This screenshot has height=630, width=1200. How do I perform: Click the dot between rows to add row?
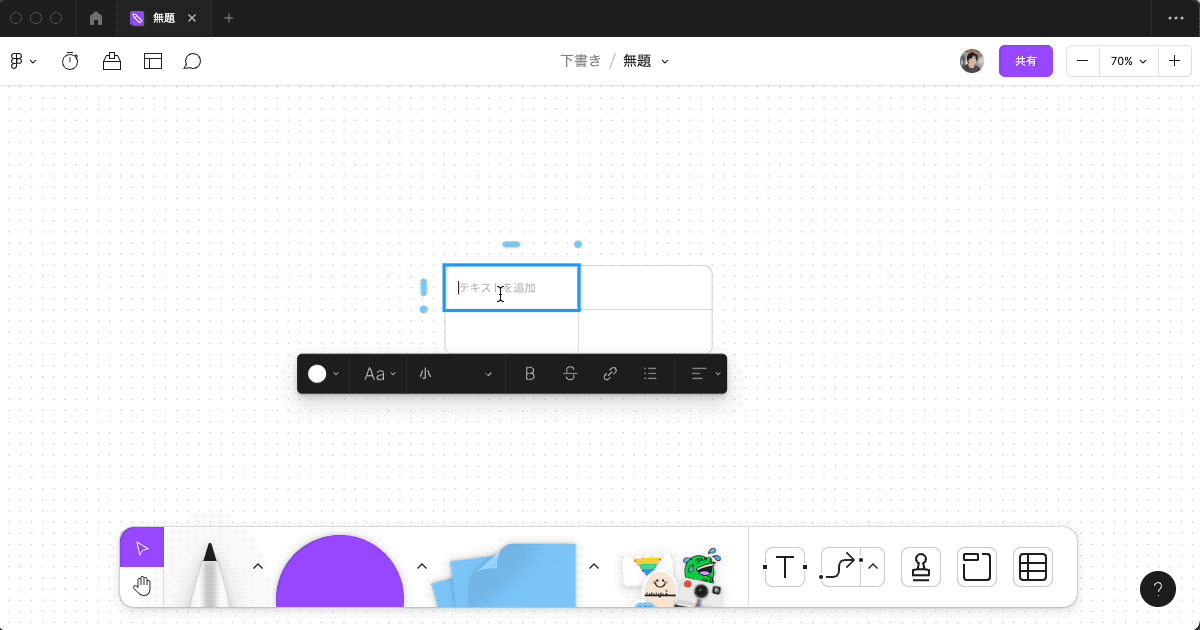424,310
